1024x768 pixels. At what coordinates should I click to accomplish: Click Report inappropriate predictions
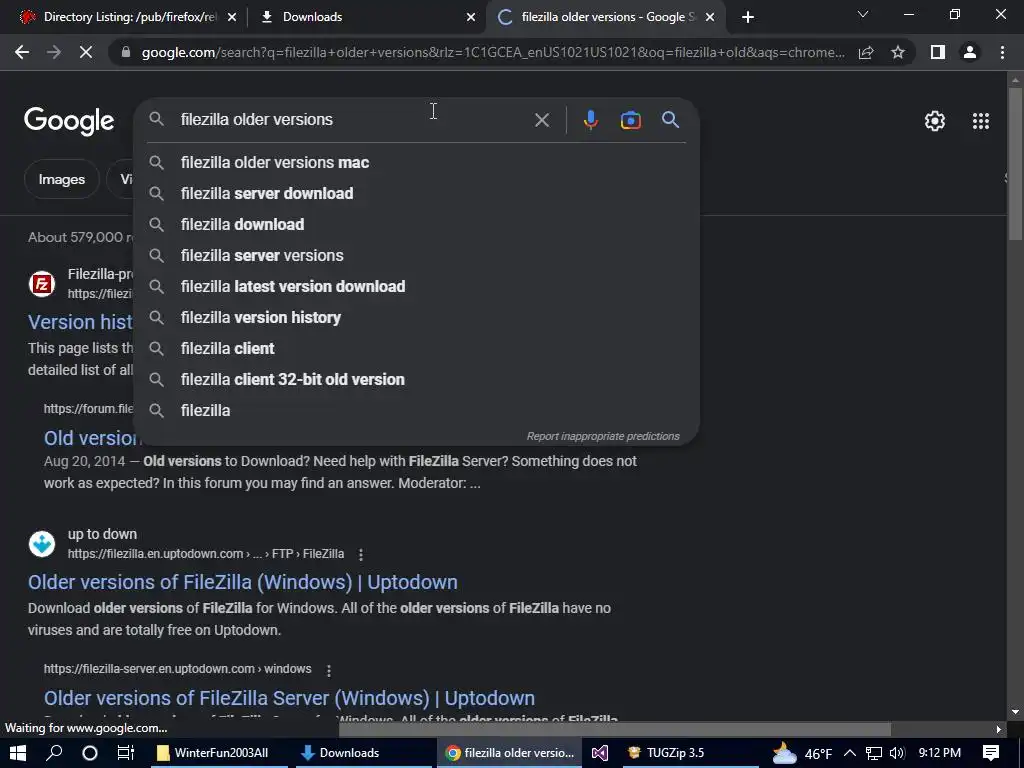(603, 436)
